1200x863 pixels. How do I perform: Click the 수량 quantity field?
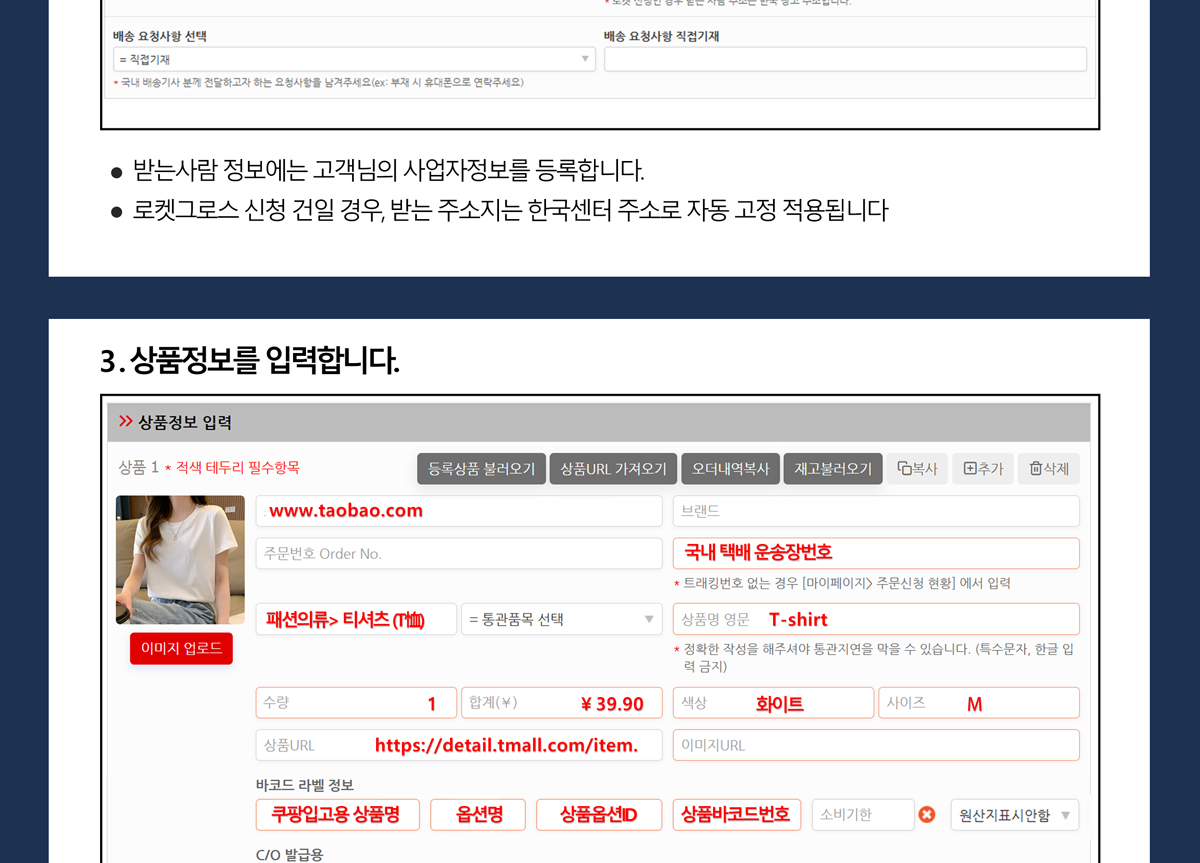coord(355,703)
